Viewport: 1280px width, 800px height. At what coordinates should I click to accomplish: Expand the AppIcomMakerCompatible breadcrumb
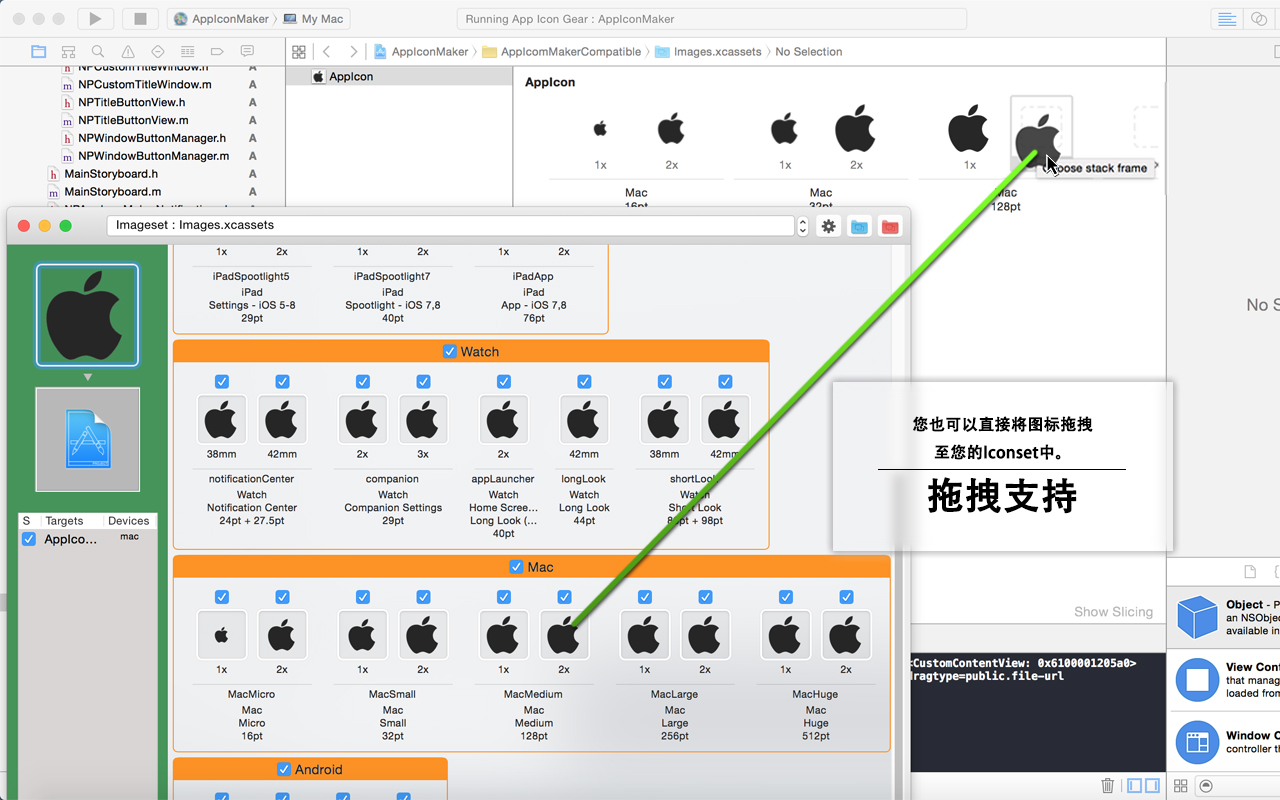pyautogui.click(x=563, y=52)
